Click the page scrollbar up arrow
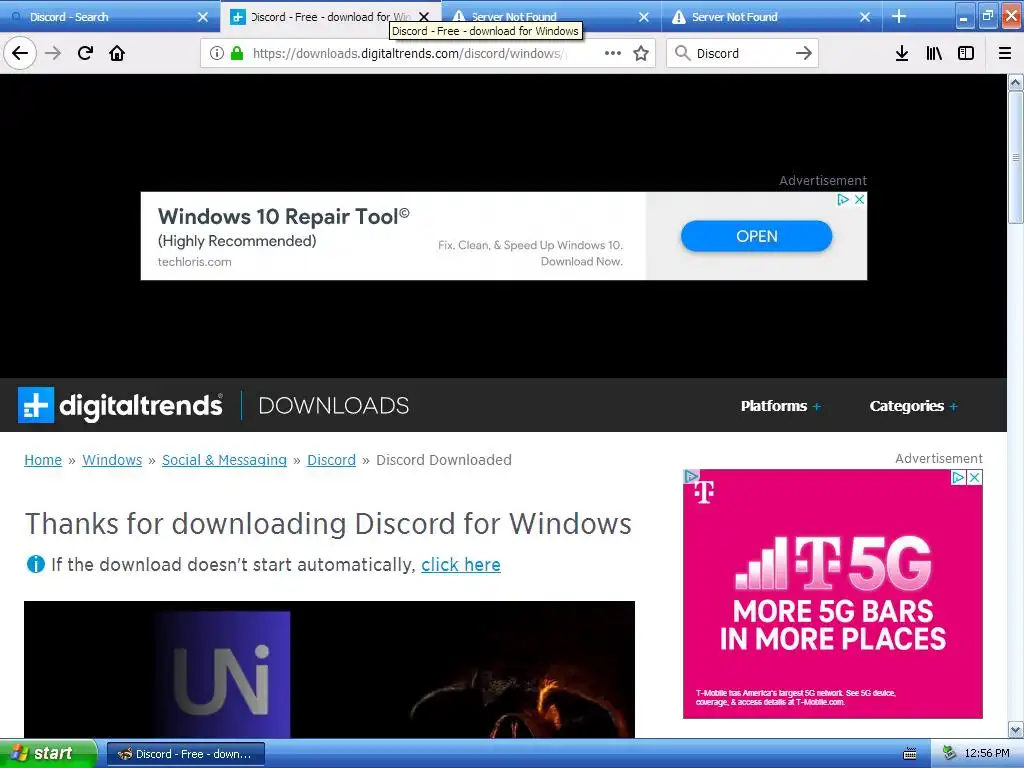Viewport: 1024px width, 768px height. click(x=1015, y=82)
